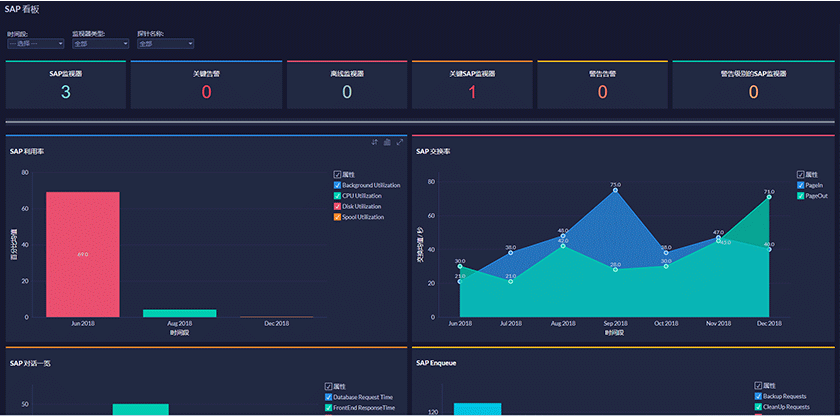Viewport: 840px width, 417px height.
Task: Uncheck Background Utilization in the legend
Action: coord(337,185)
